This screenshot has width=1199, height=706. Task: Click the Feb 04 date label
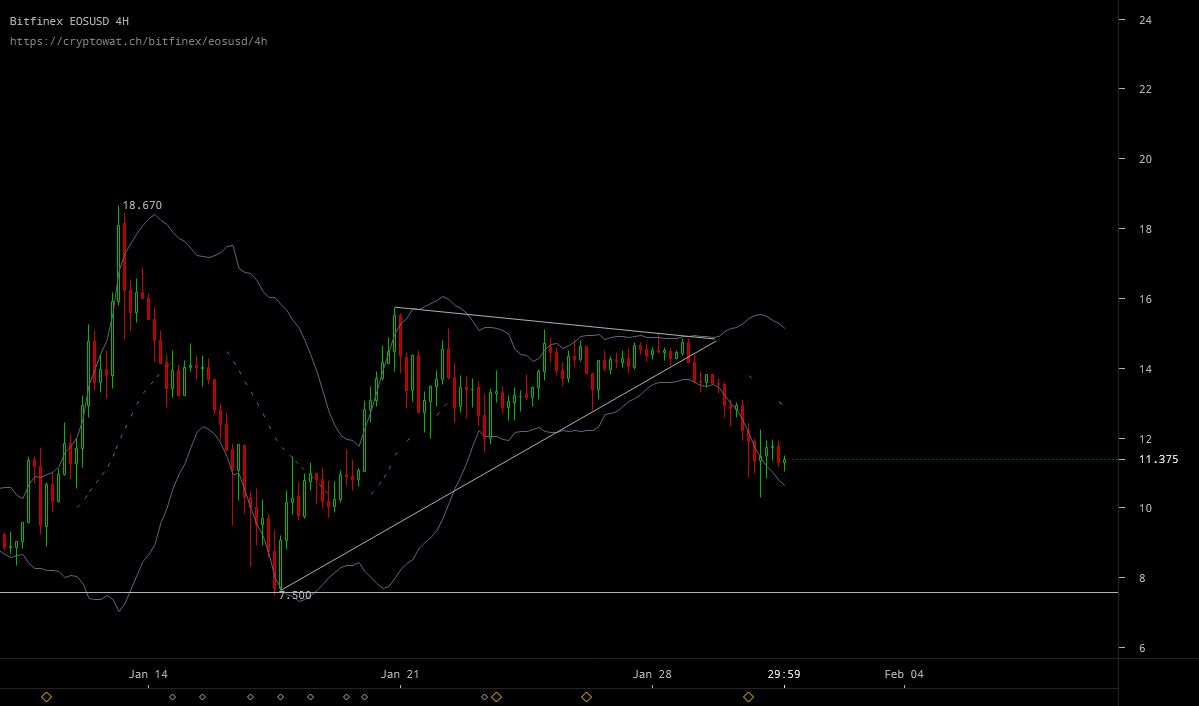(x=904, y=674)
